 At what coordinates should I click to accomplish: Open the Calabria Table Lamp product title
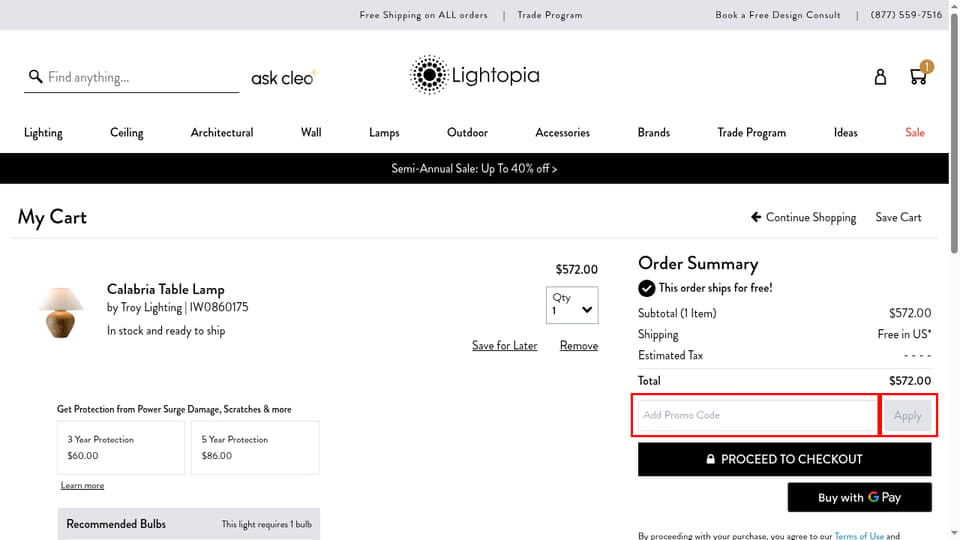(x=166, y=289)
